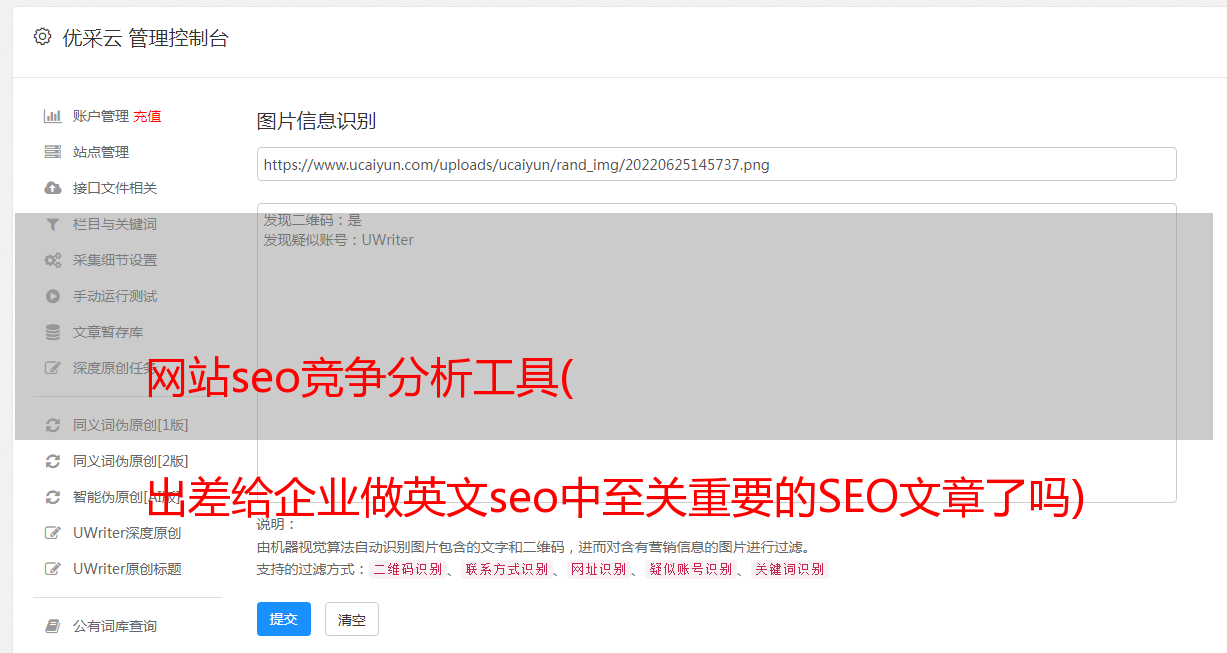Click the recognition result text area
This screenshot has height=653, width=1227.
point(716,353)
